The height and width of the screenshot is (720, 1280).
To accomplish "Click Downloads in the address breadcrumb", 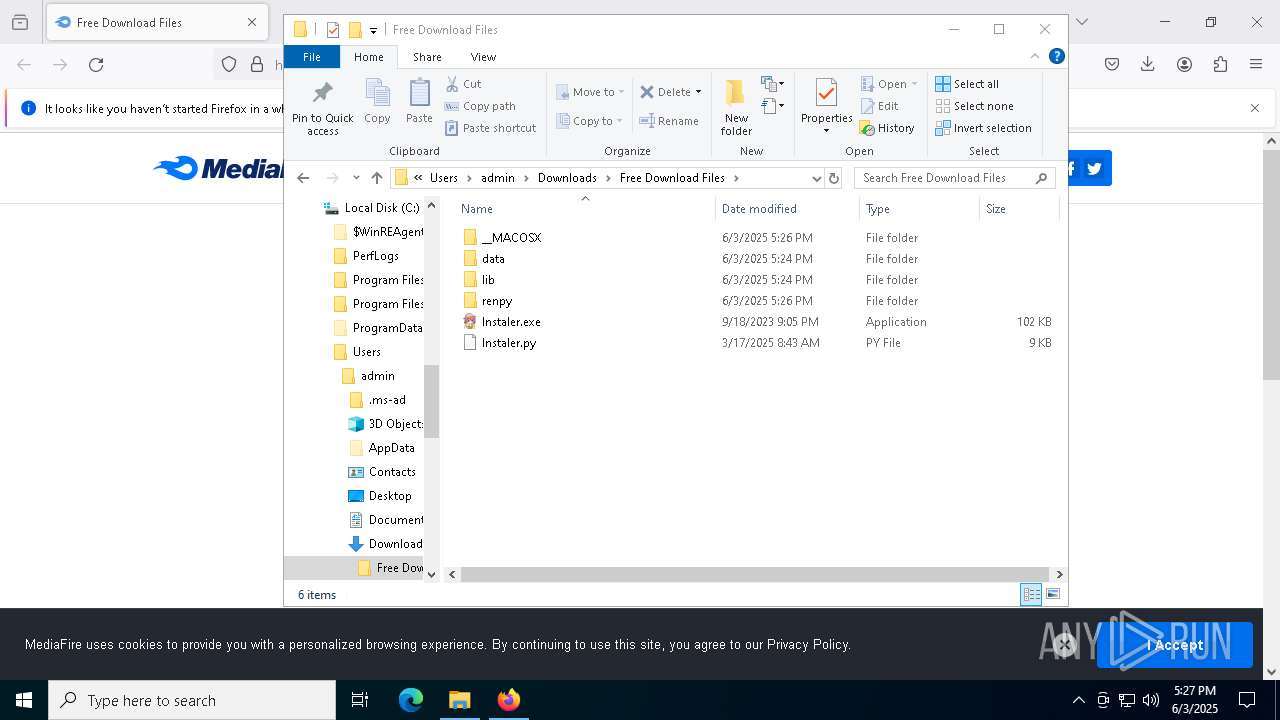I will click(x=567, y=178).
